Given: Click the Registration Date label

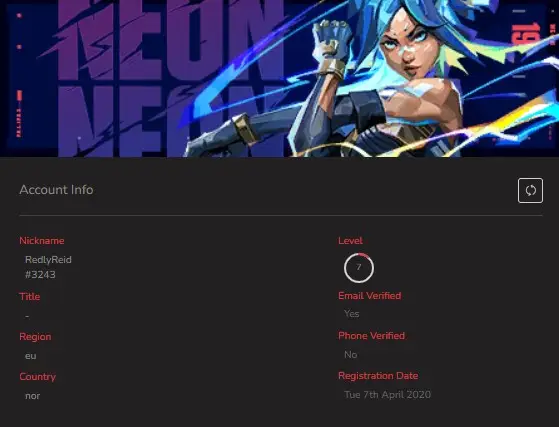Looking at the screenshot, I should pos(378,376).
